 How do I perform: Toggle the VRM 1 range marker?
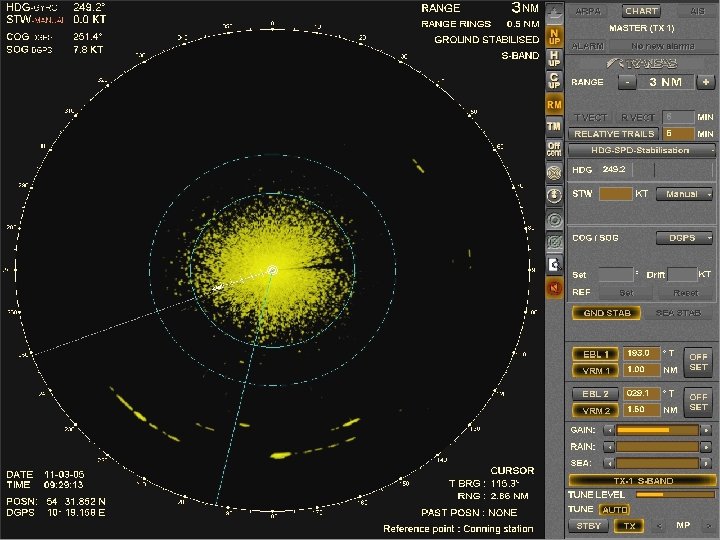[x=595, y=370]
